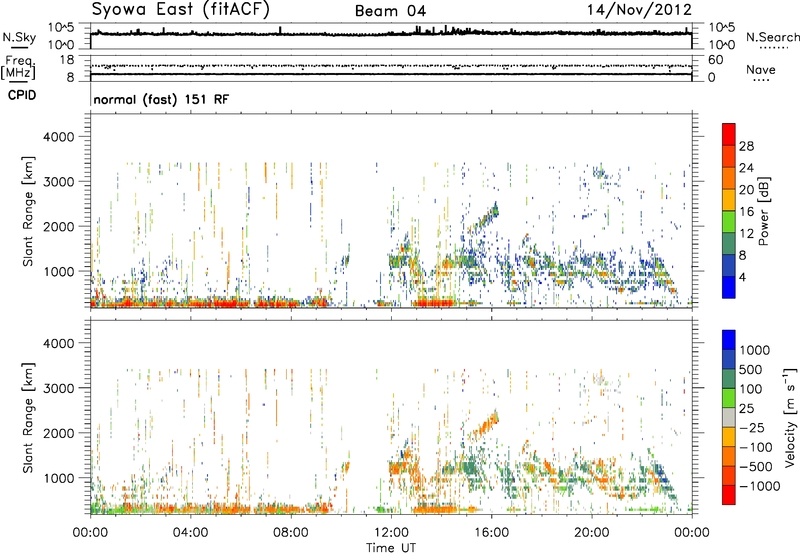Click the '12:00' time tick label
Image resolution: width=800 pixels, height=554 pixels.
[391, 533]
